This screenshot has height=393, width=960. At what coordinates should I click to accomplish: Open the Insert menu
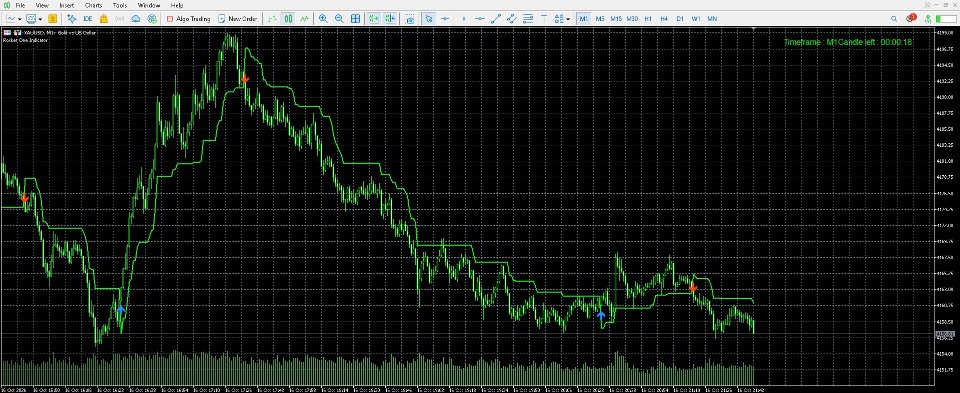67,5
